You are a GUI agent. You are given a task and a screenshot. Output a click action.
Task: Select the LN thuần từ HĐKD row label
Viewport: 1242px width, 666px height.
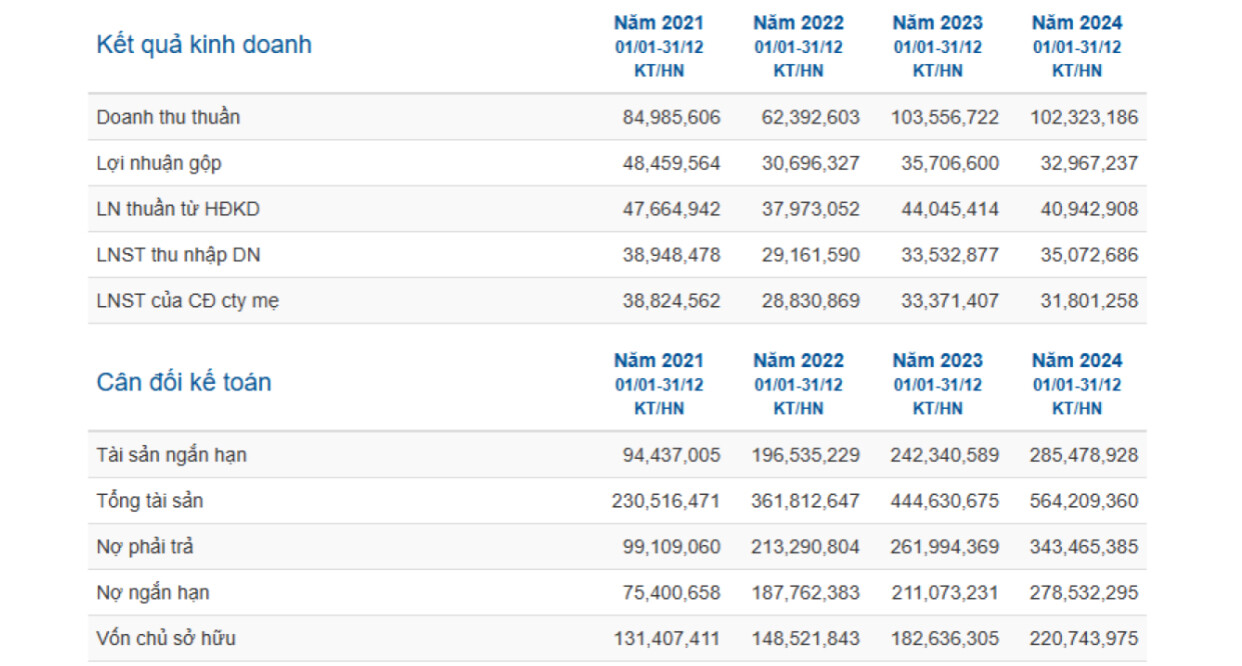click(178, 209)
